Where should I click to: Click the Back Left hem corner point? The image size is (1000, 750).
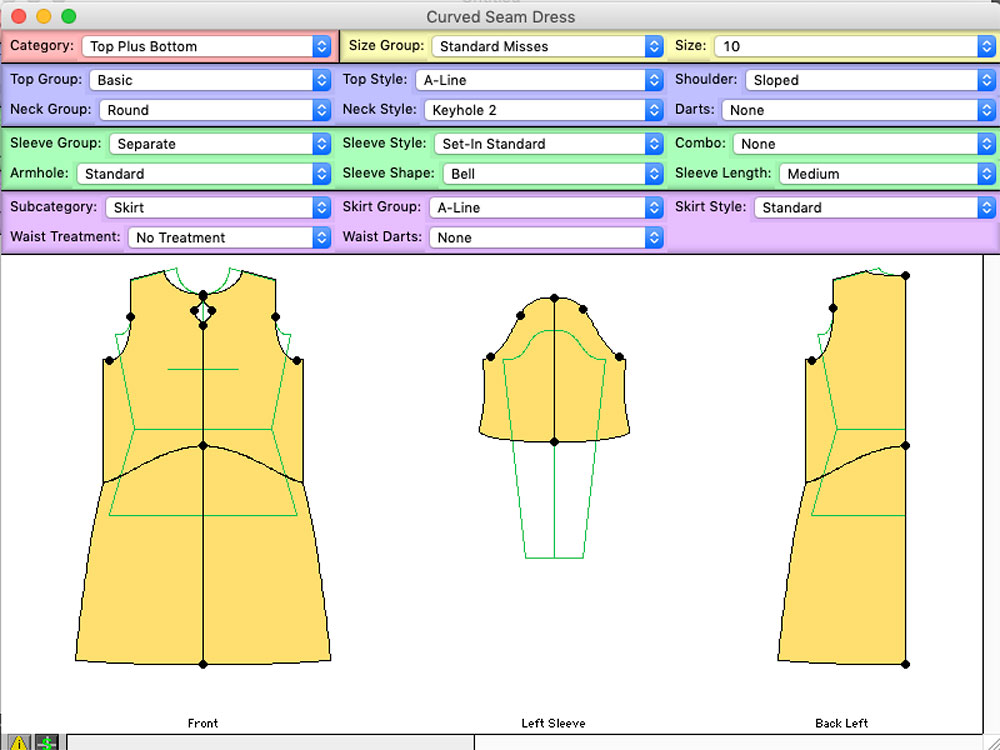pyautogui.click(x=906, y=665)
